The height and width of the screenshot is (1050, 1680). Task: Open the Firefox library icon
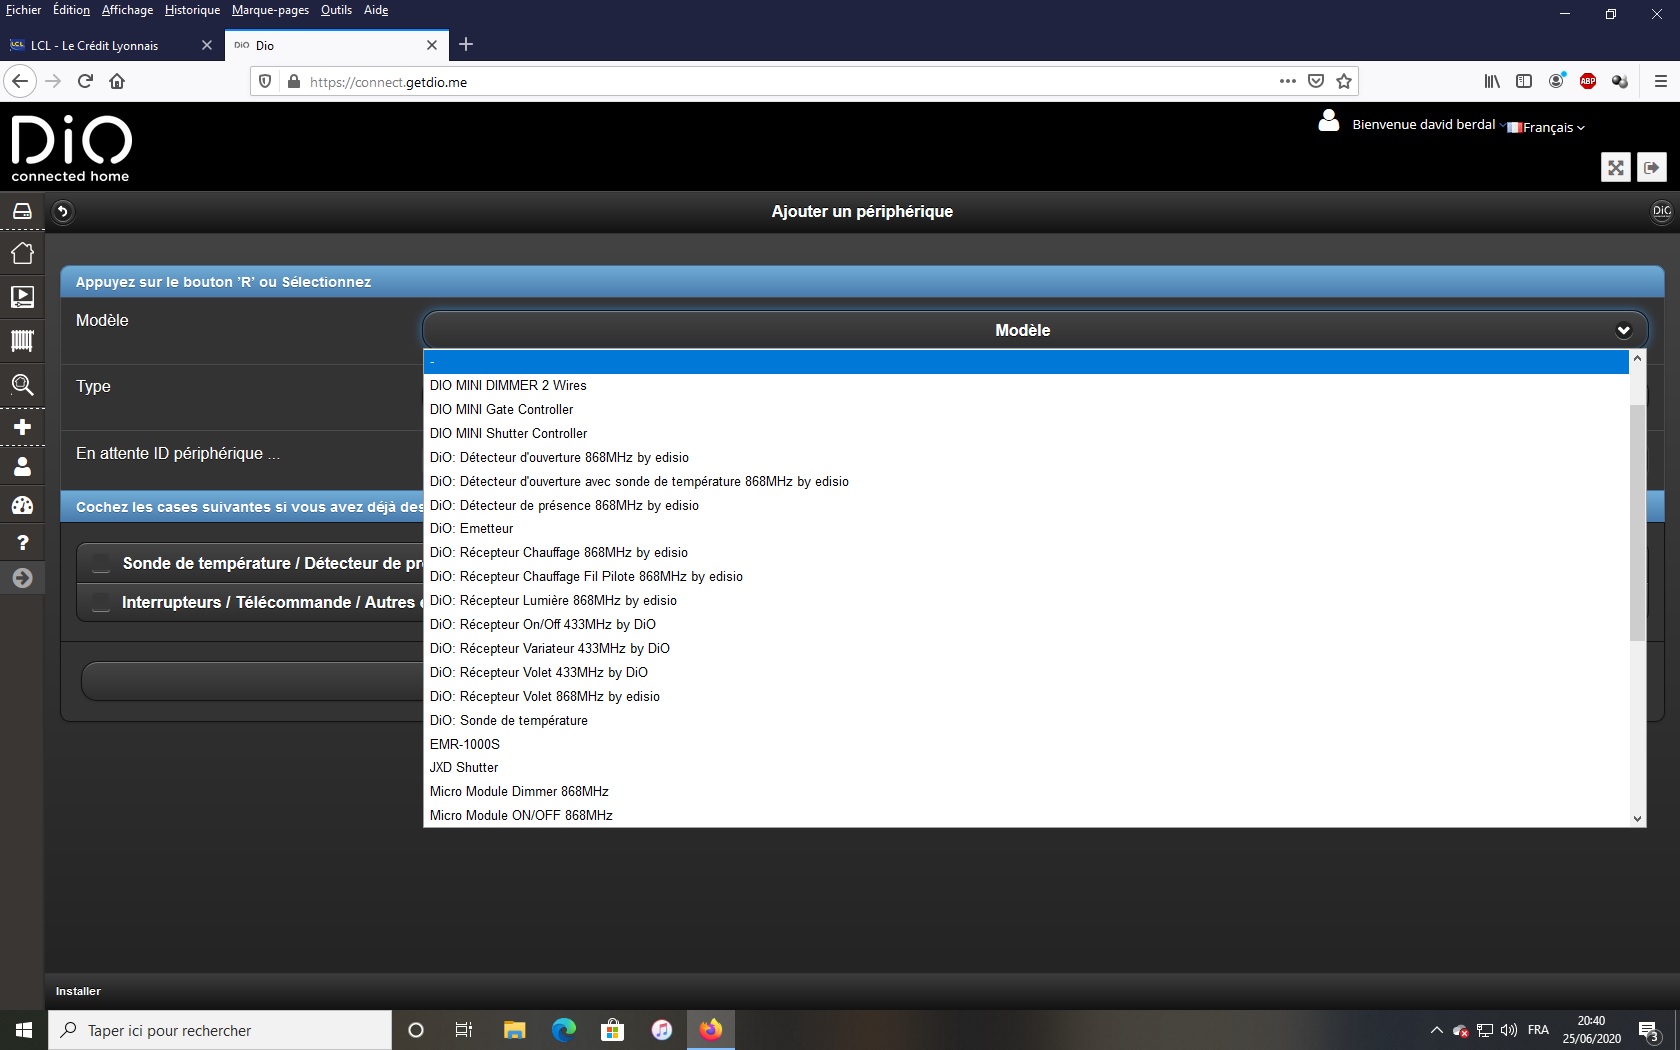coord(1492,81)
